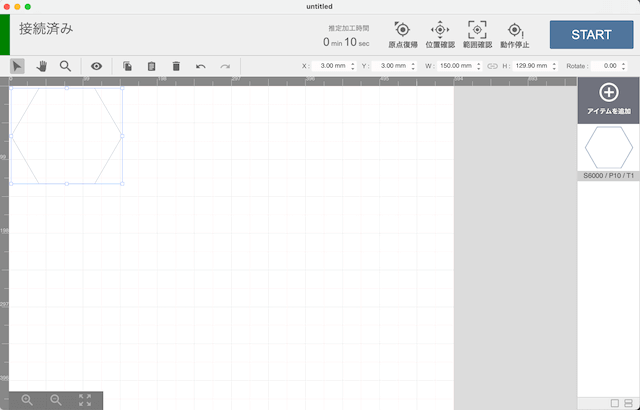Click the paste clipboard icon

coord(151,66)
